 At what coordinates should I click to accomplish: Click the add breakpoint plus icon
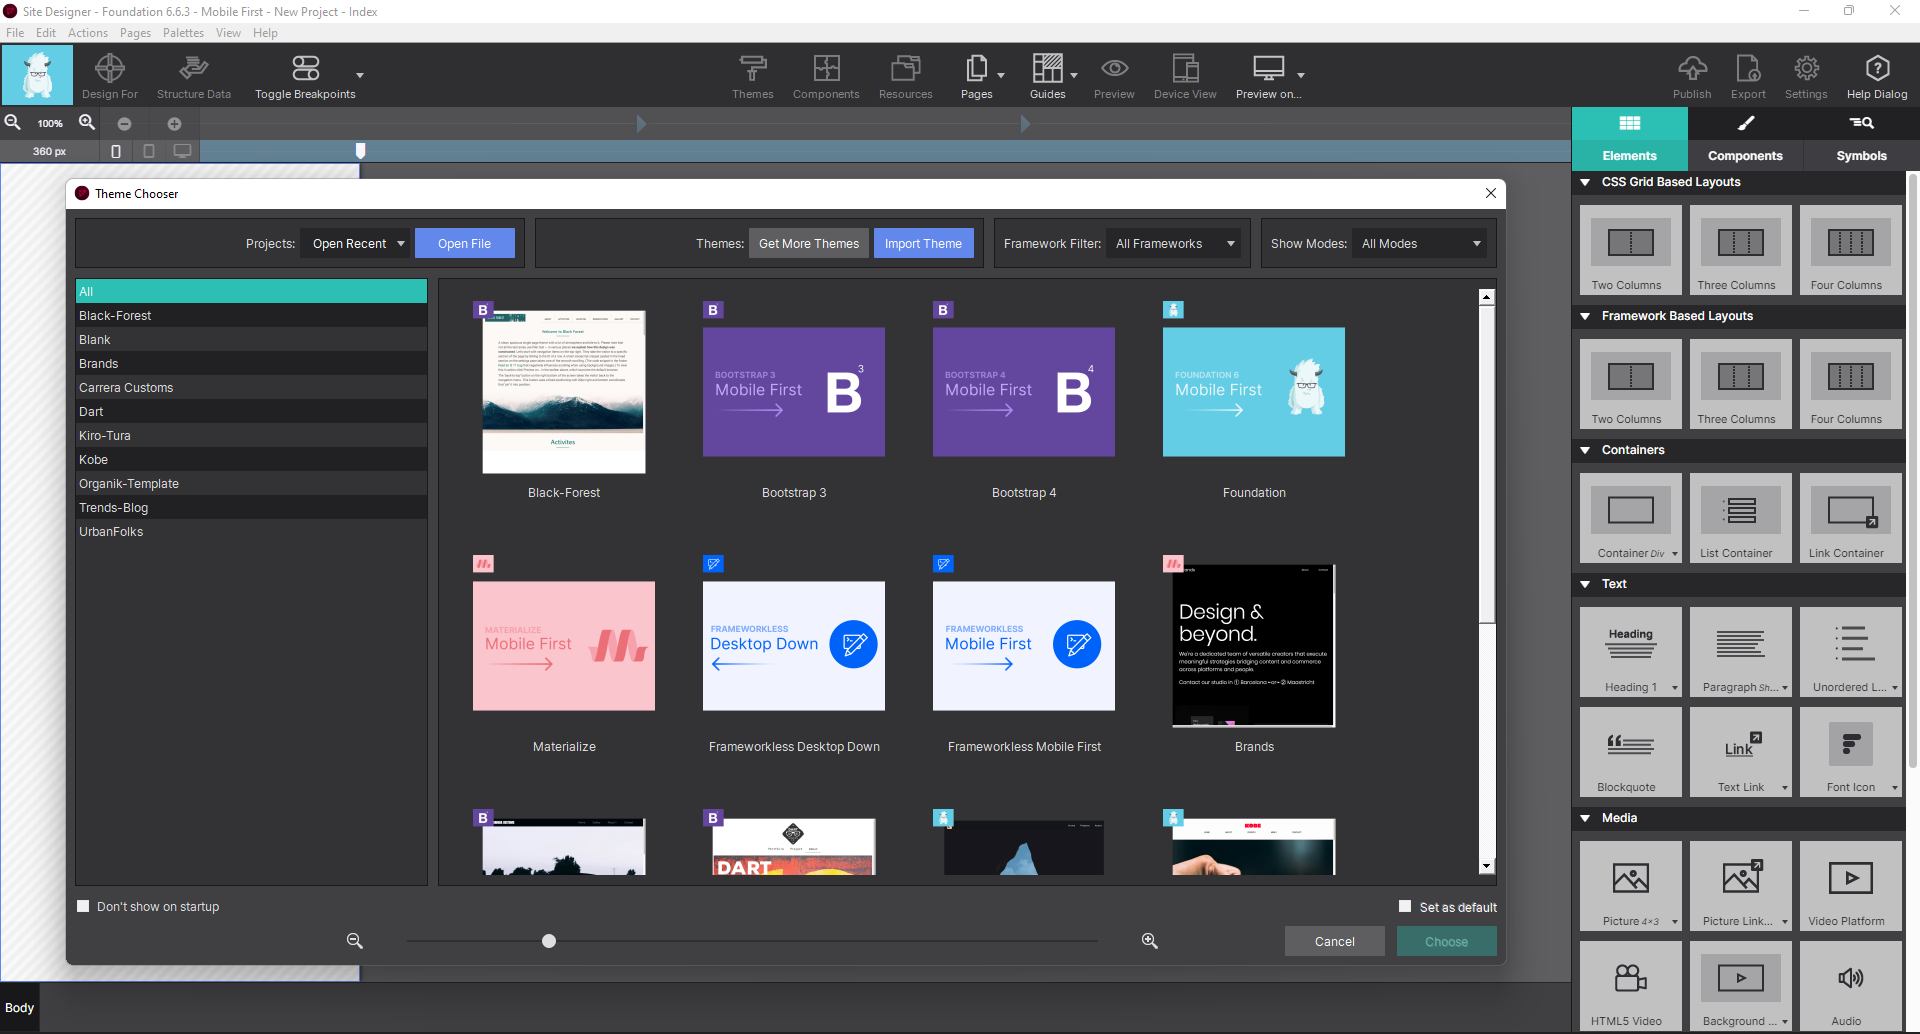point(174,124)
